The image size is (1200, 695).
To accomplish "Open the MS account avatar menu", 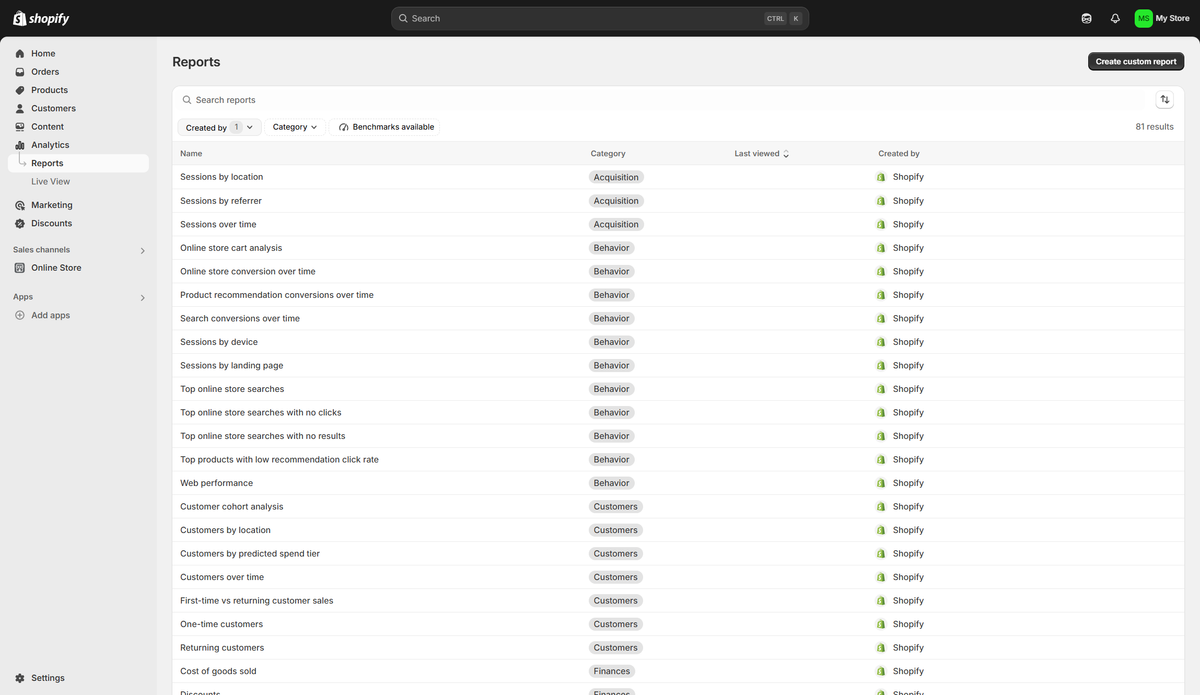I will point(1143,18).
